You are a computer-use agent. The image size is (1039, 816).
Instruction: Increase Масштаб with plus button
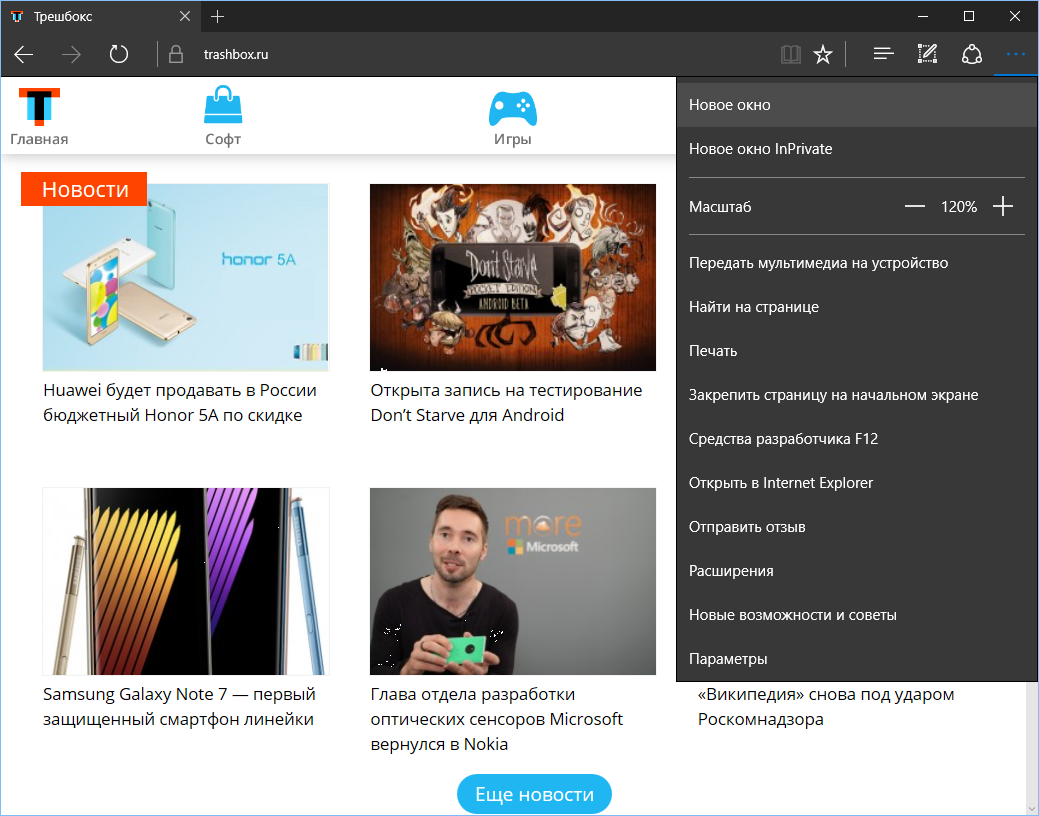click(x=1003, y=206)
